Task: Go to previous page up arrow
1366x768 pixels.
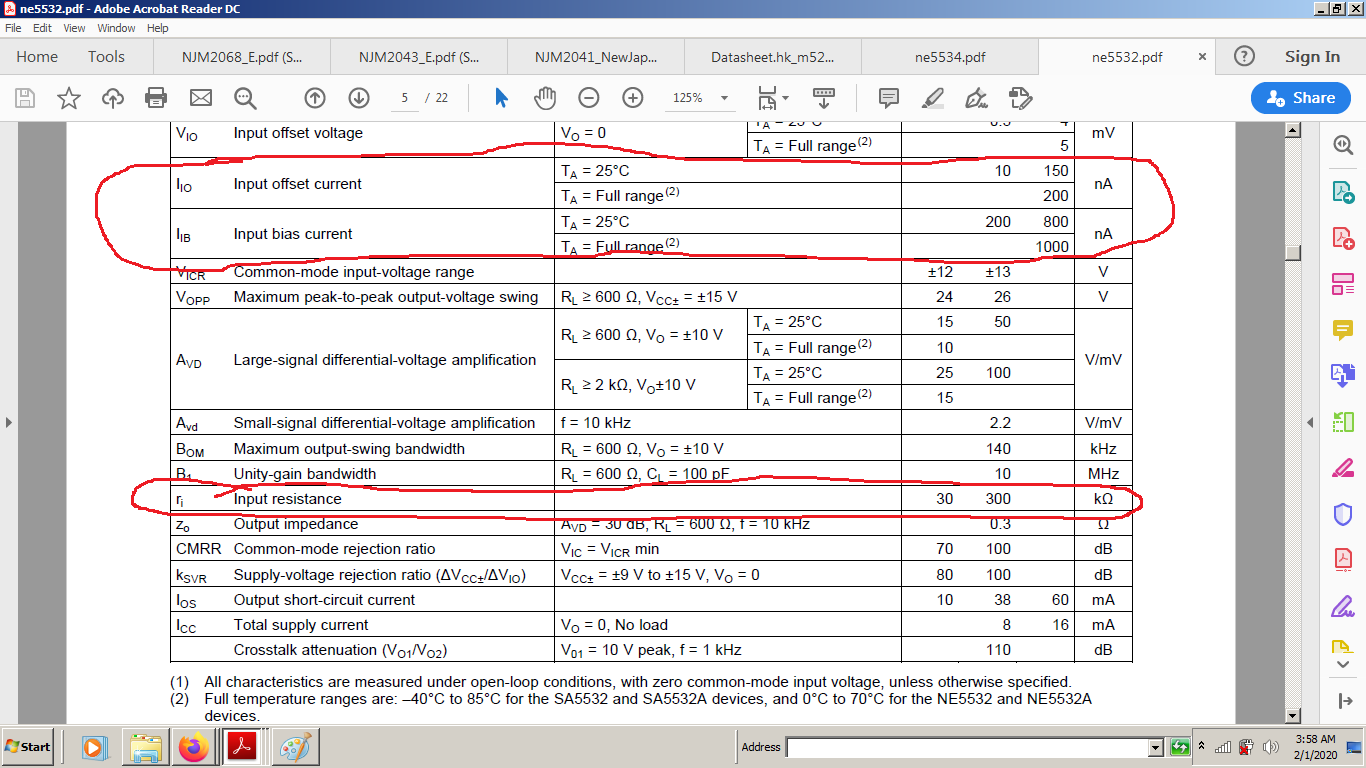Action: pyautogui.click(x=315, y=98)
